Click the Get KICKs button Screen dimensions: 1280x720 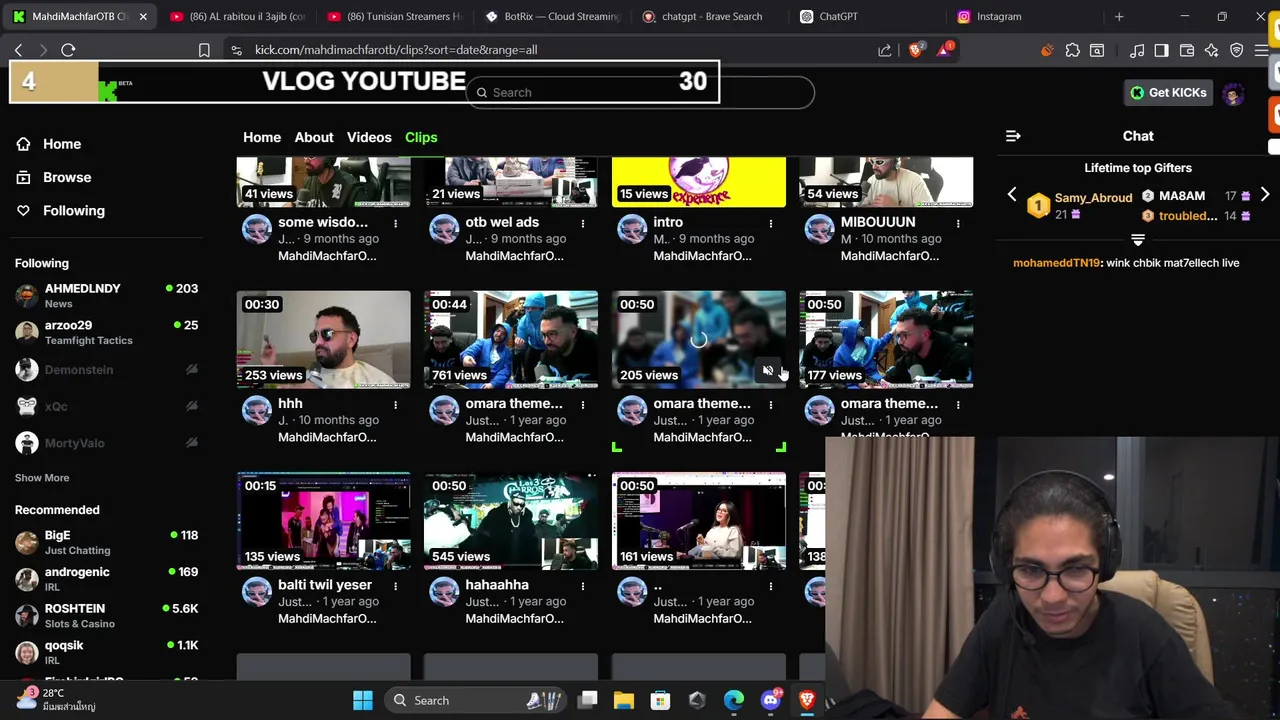click(x=1168, y=93)
